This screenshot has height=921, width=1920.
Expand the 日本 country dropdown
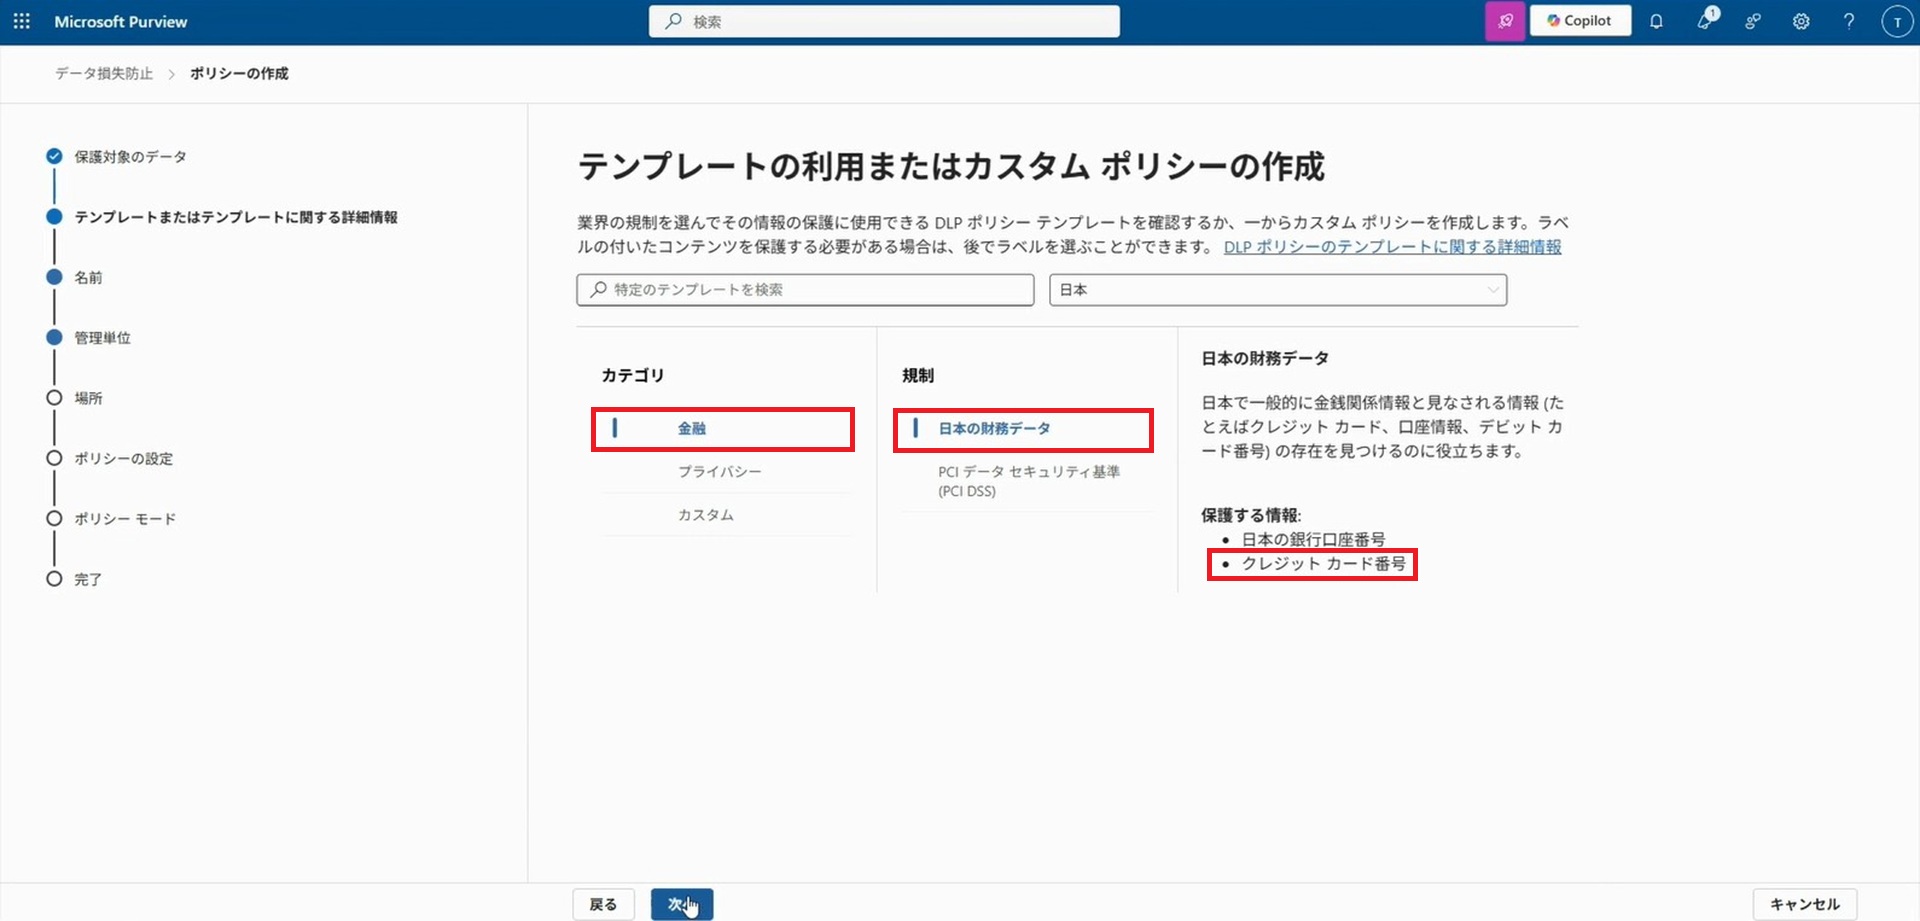coord(1277,290)
